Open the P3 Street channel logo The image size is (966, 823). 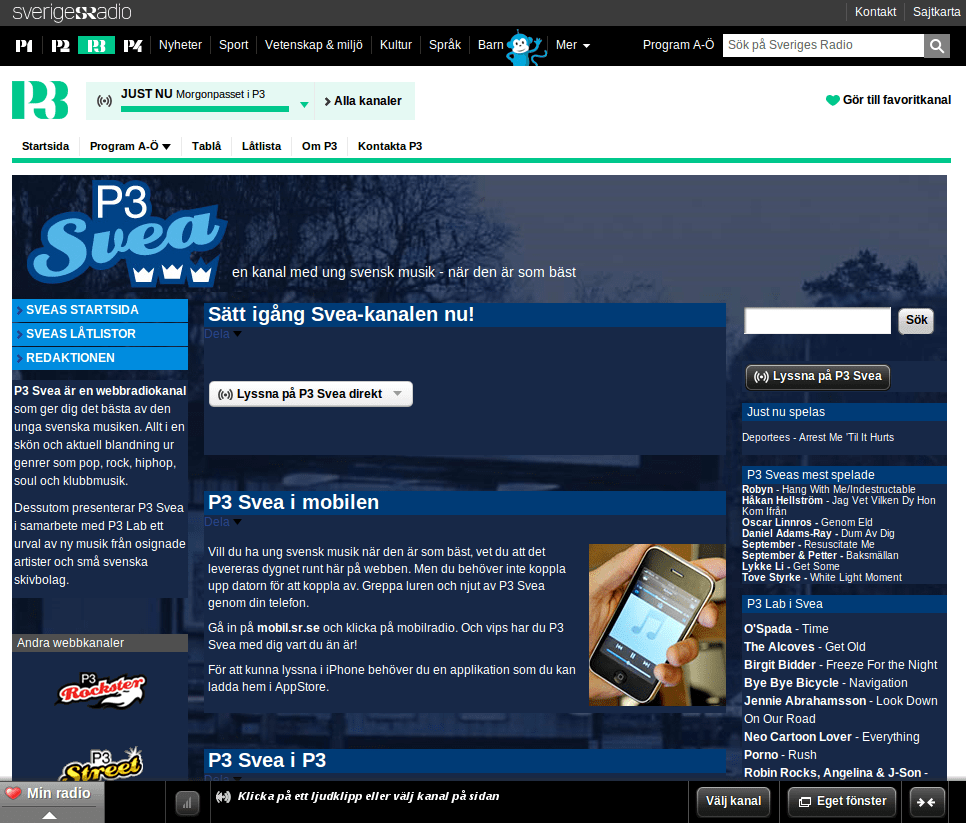(x=101, y=764)
